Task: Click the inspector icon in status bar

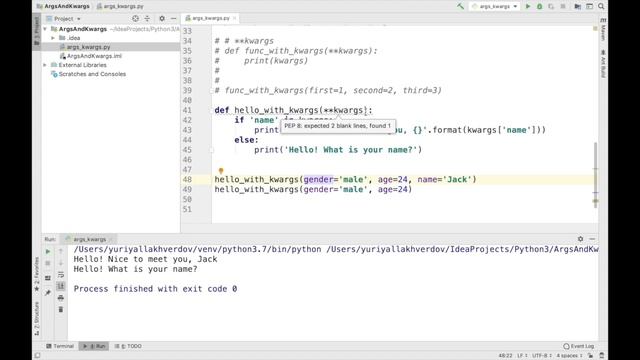Action: (x=602, y=356)
